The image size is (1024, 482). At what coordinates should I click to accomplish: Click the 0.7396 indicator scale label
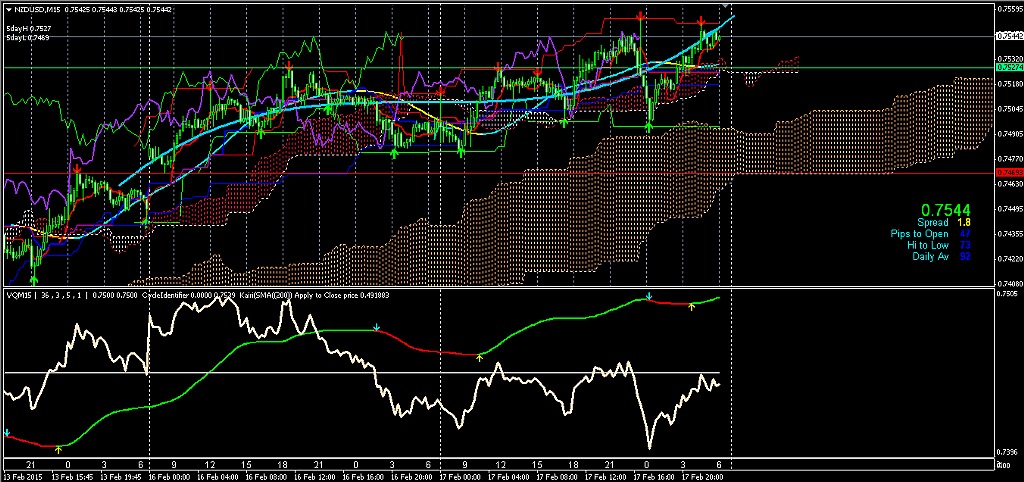(1008, 452)
